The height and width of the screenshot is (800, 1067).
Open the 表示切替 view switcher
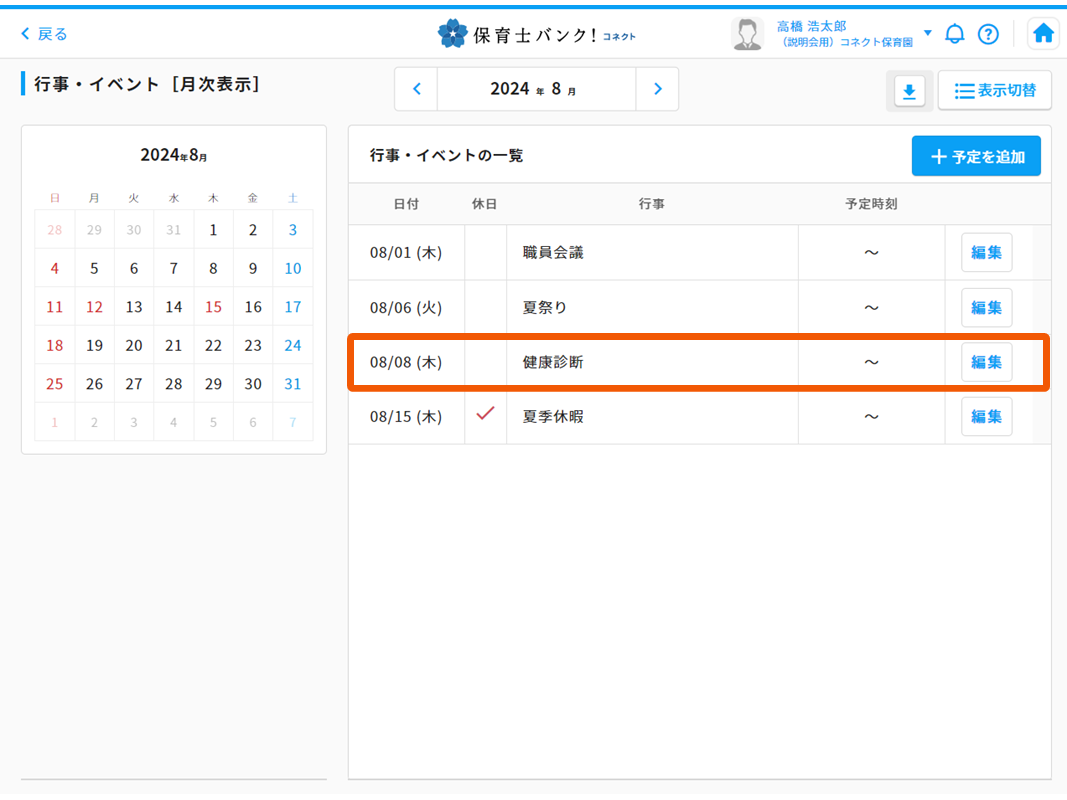point(994,91)
